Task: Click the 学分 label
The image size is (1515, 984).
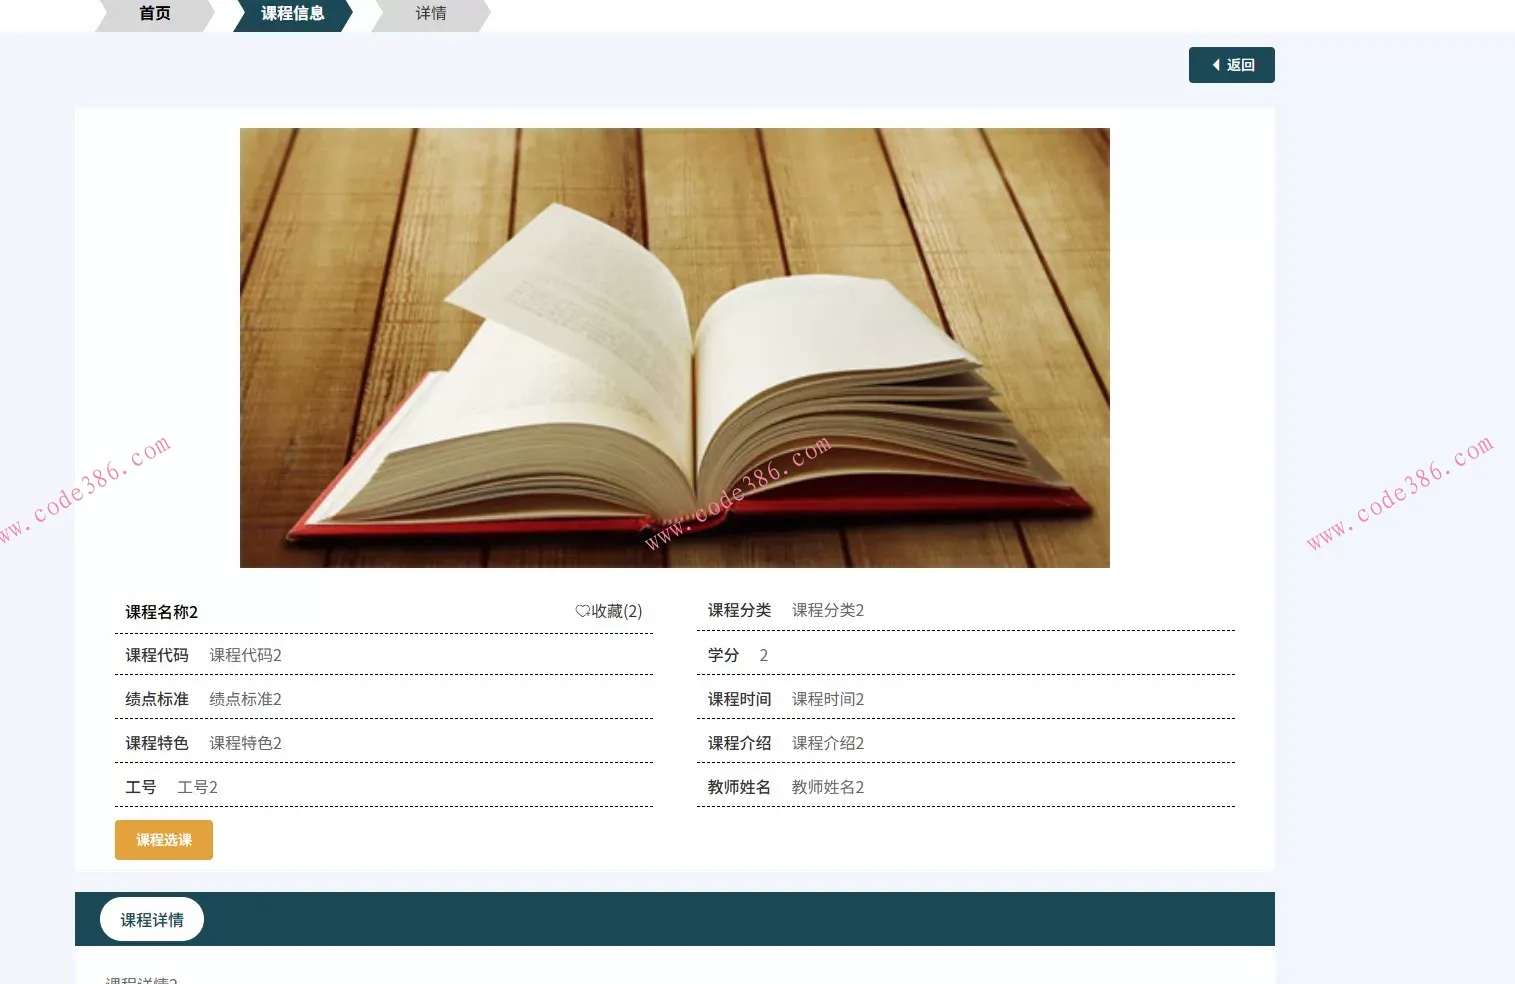Action: (724, 655)
